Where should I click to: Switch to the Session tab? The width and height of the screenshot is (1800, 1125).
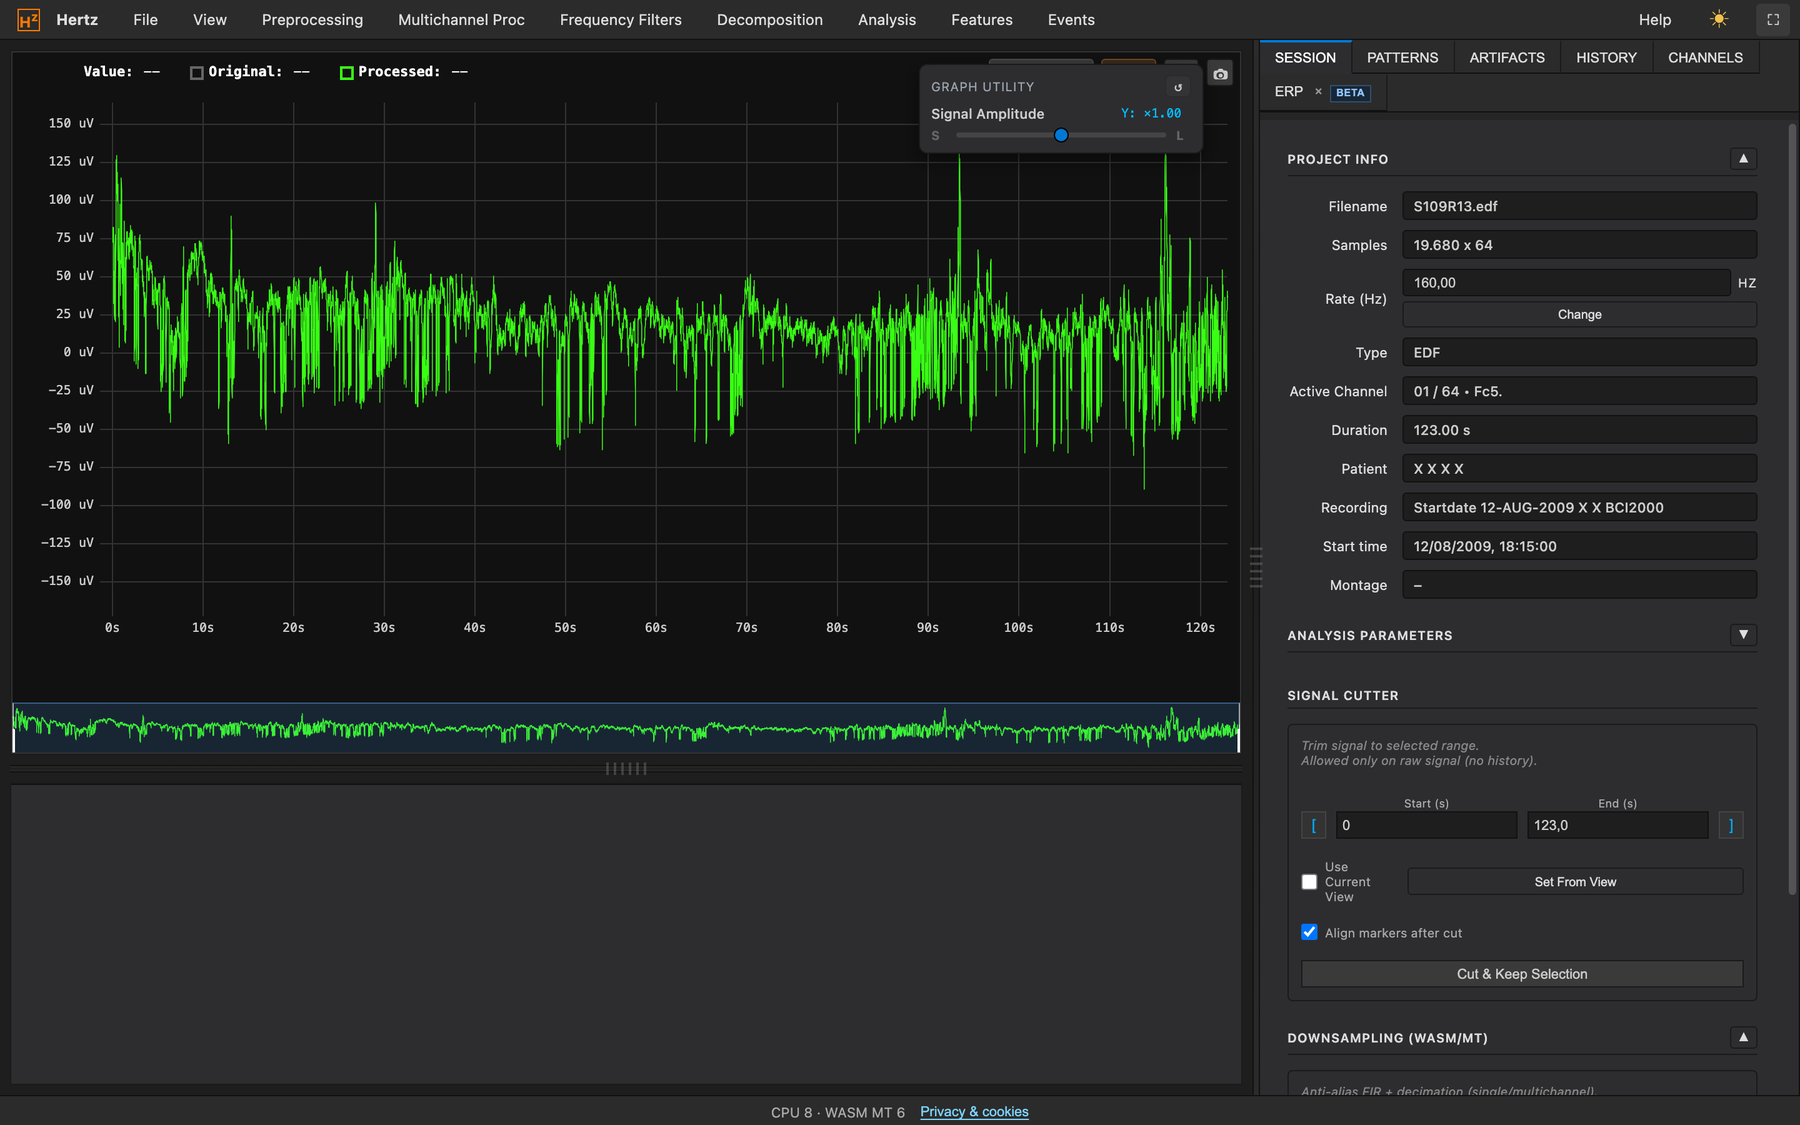pos(1305,58)
